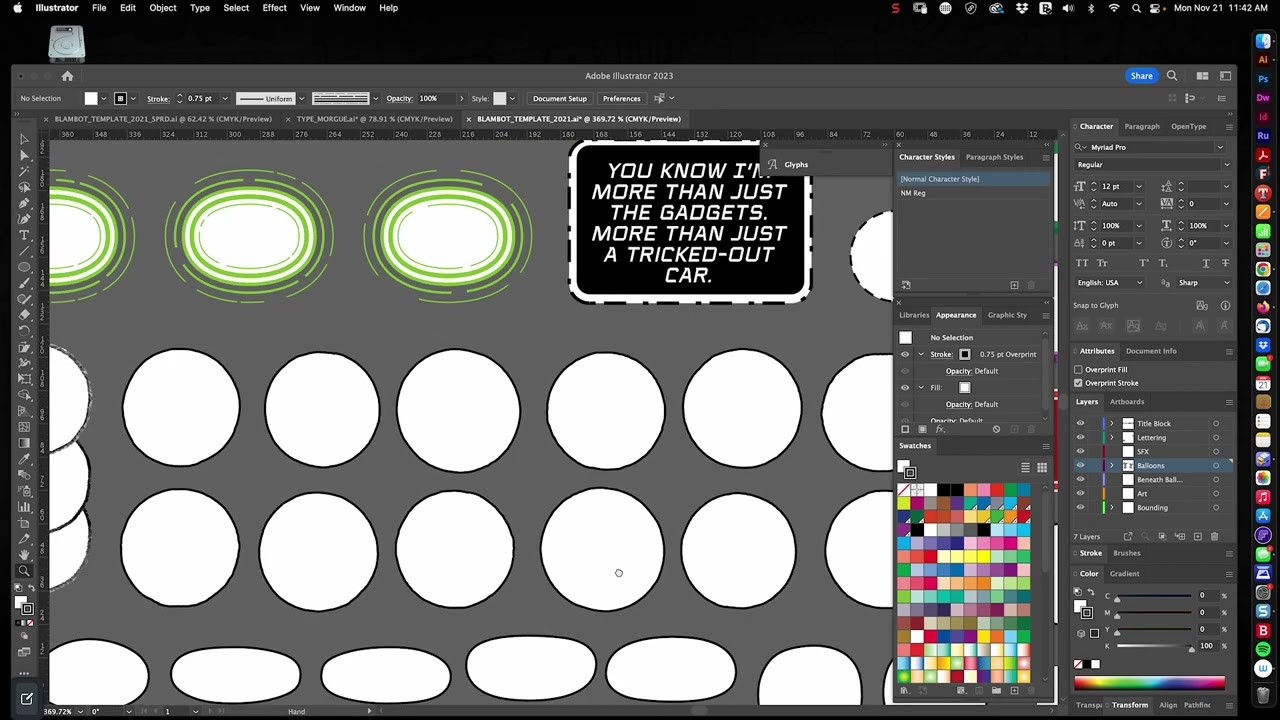Select the Hand tool

(24, 555)
